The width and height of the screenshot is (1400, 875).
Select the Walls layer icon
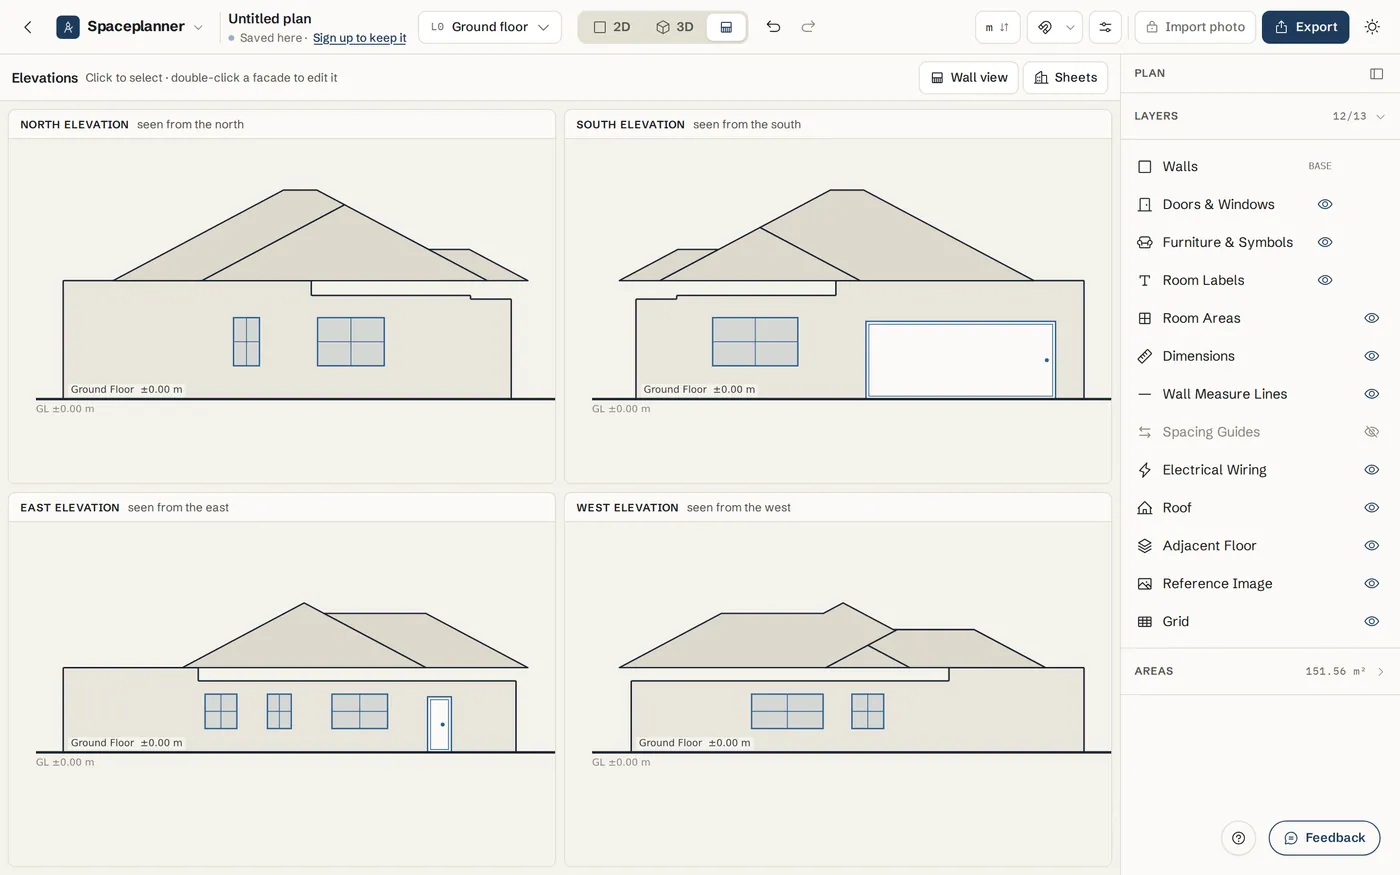[x=1145, y=167]
